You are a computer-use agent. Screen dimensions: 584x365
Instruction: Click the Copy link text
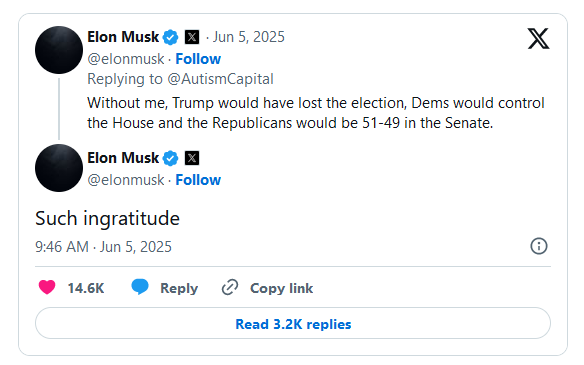coord(282,288)
